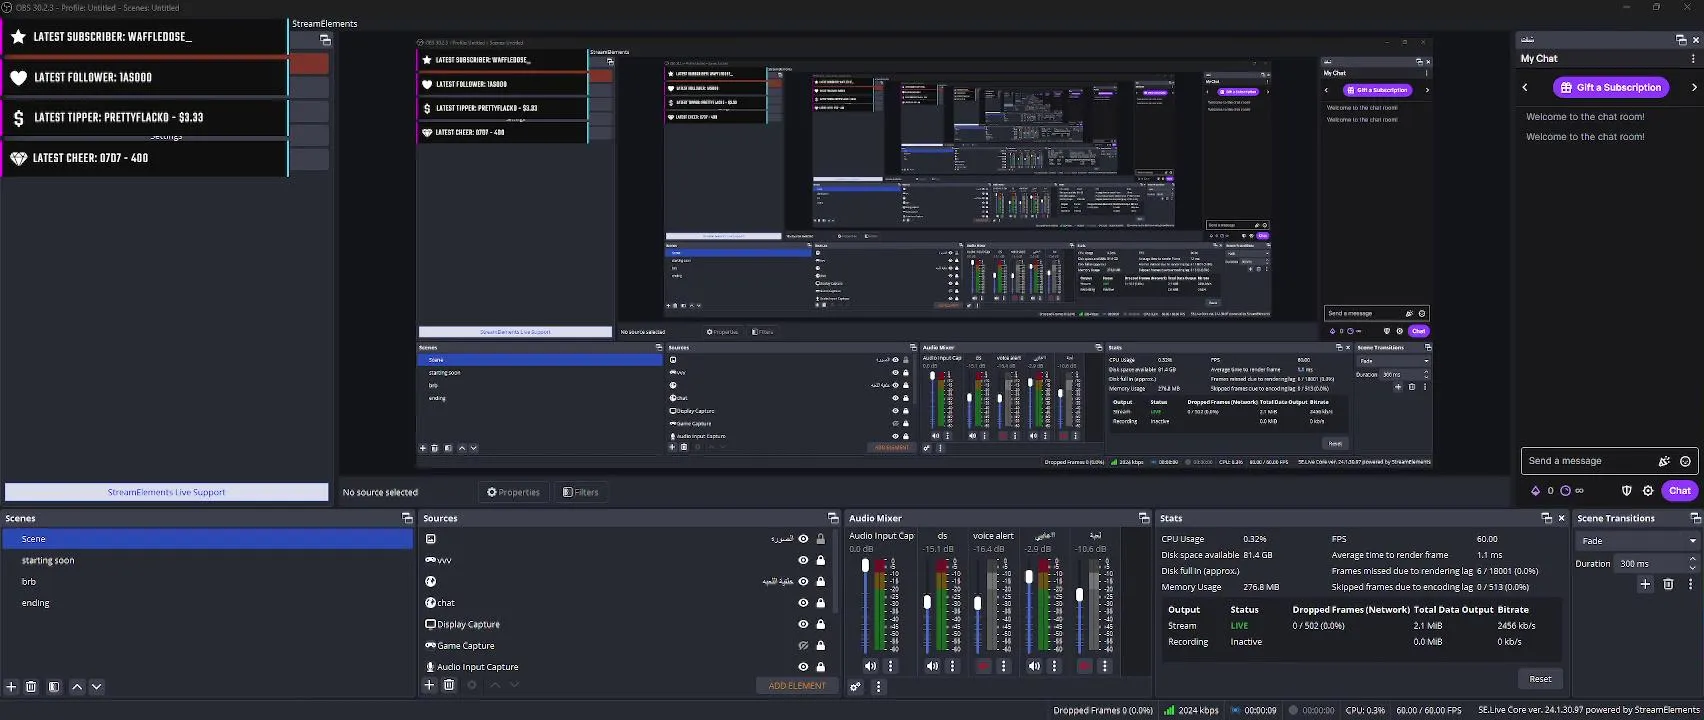Switch to the starting soon scene
1704x720 pixels.
pyautogui.click(x=207, y=561)
